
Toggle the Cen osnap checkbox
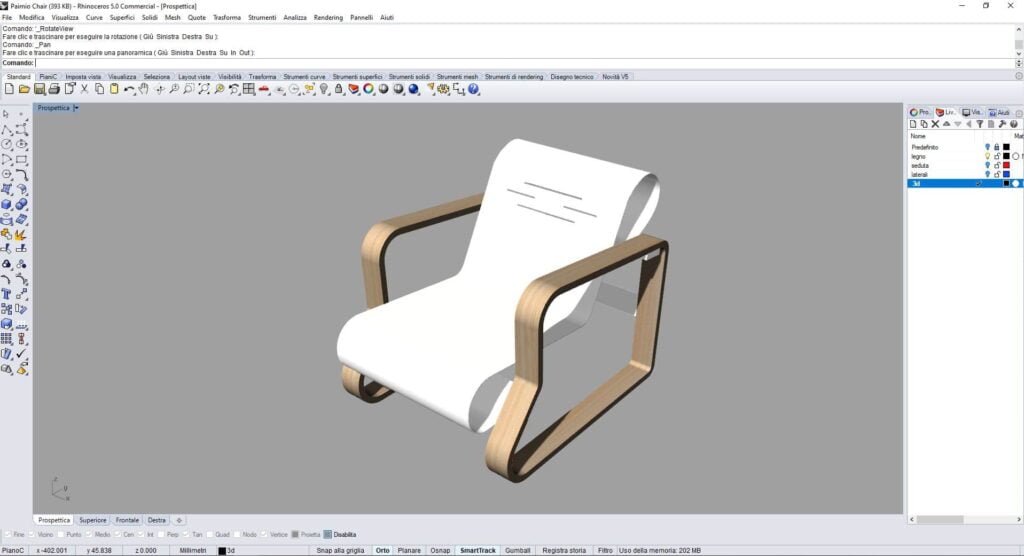(x=118, y=534)
